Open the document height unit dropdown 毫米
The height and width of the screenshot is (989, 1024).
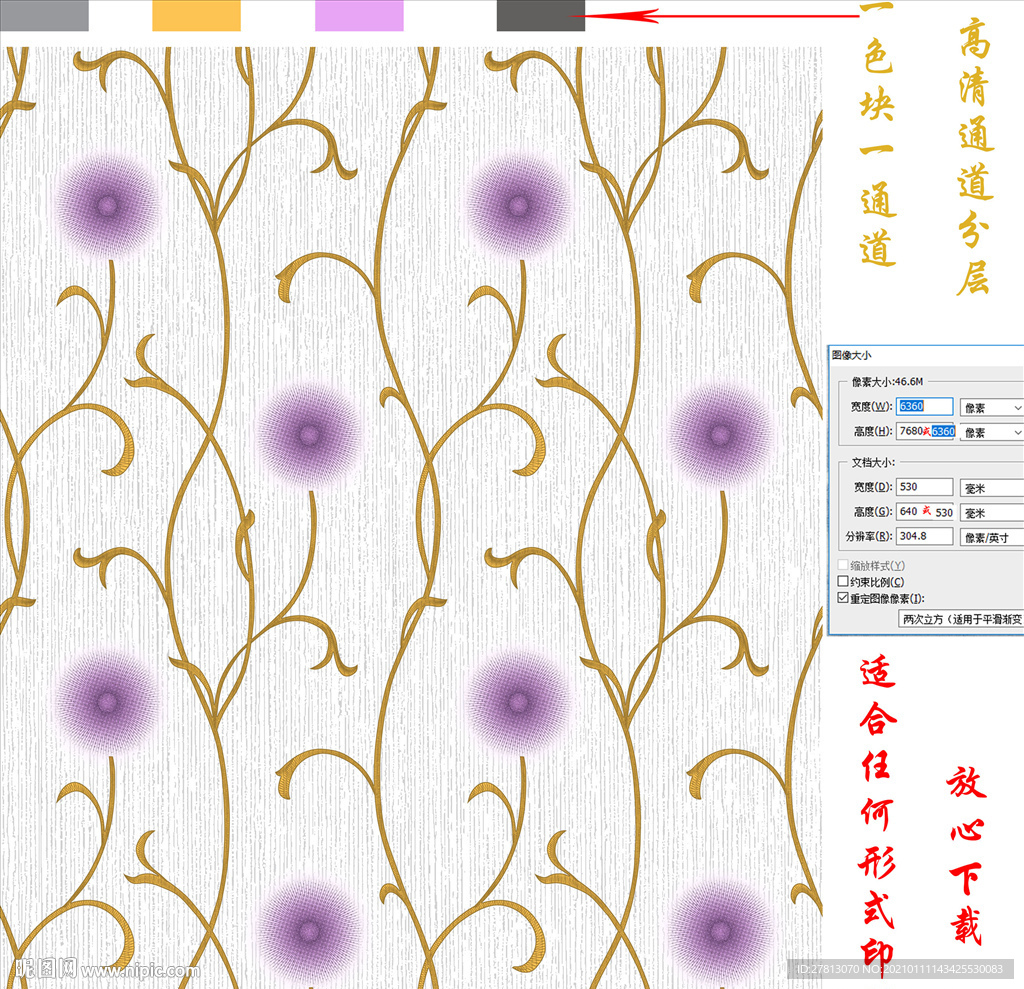coord(991,513)
